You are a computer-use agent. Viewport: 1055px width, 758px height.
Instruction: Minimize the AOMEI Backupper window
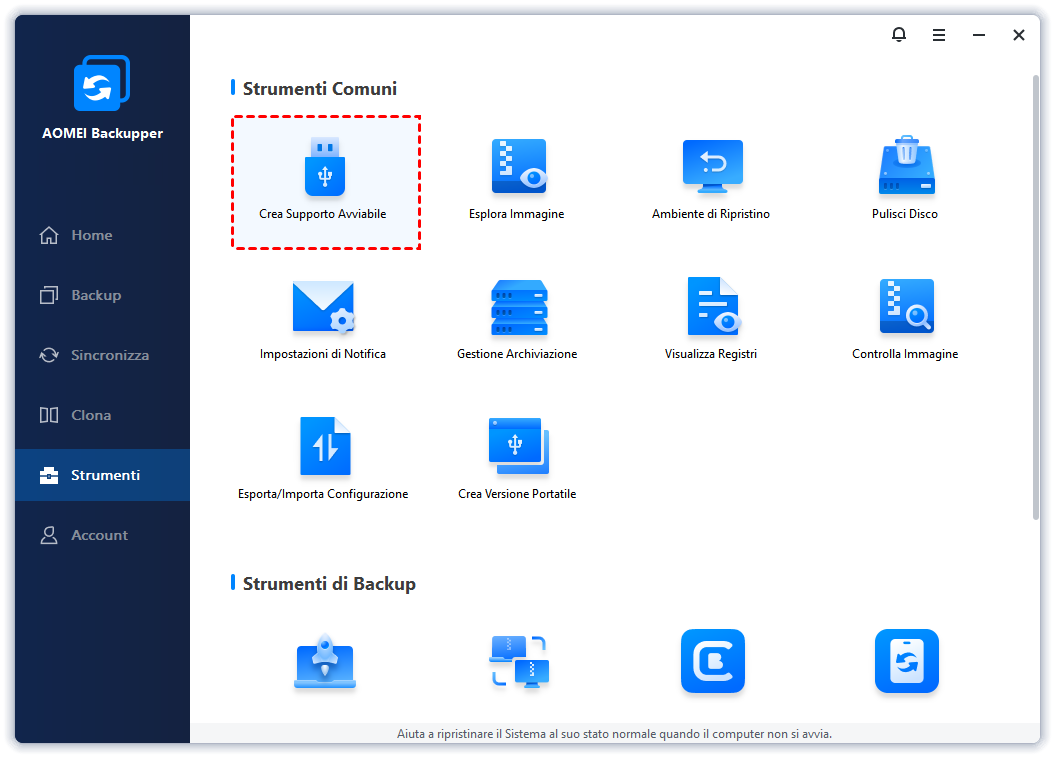(x=979, y=35)
